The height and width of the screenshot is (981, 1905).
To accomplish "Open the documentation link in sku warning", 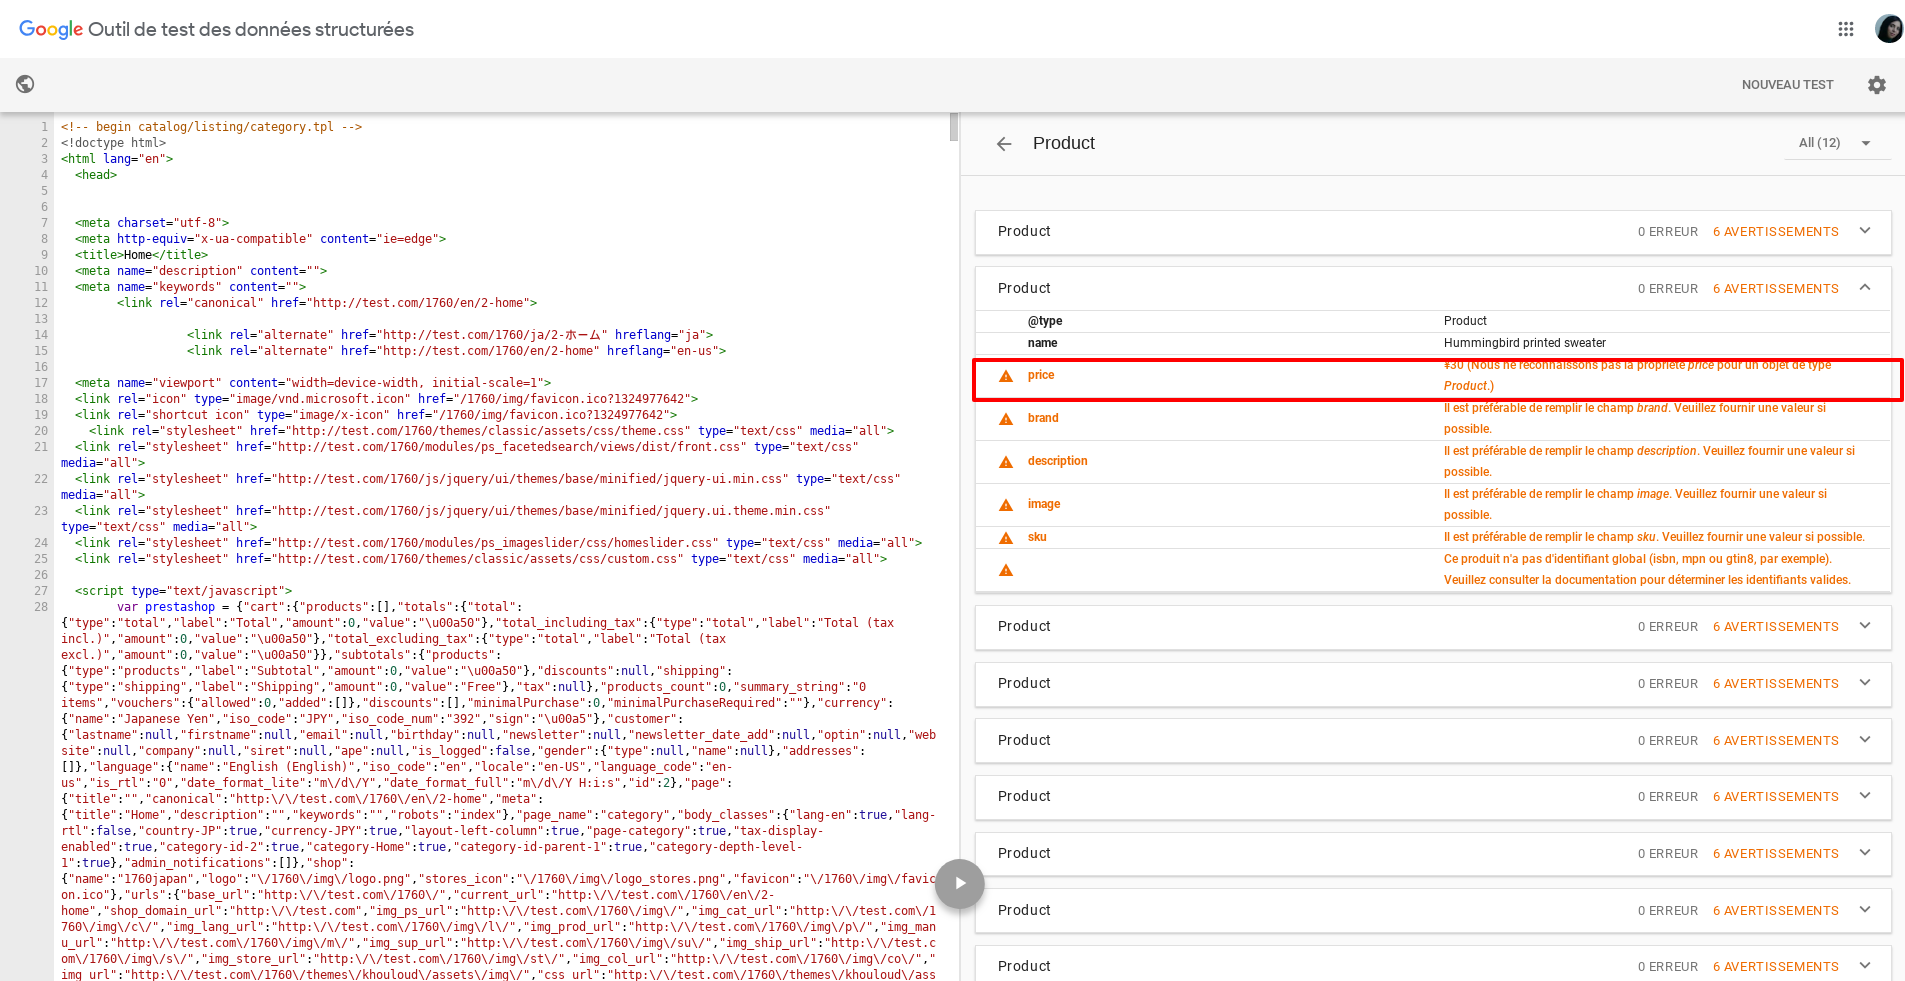I will [1594, 579].
